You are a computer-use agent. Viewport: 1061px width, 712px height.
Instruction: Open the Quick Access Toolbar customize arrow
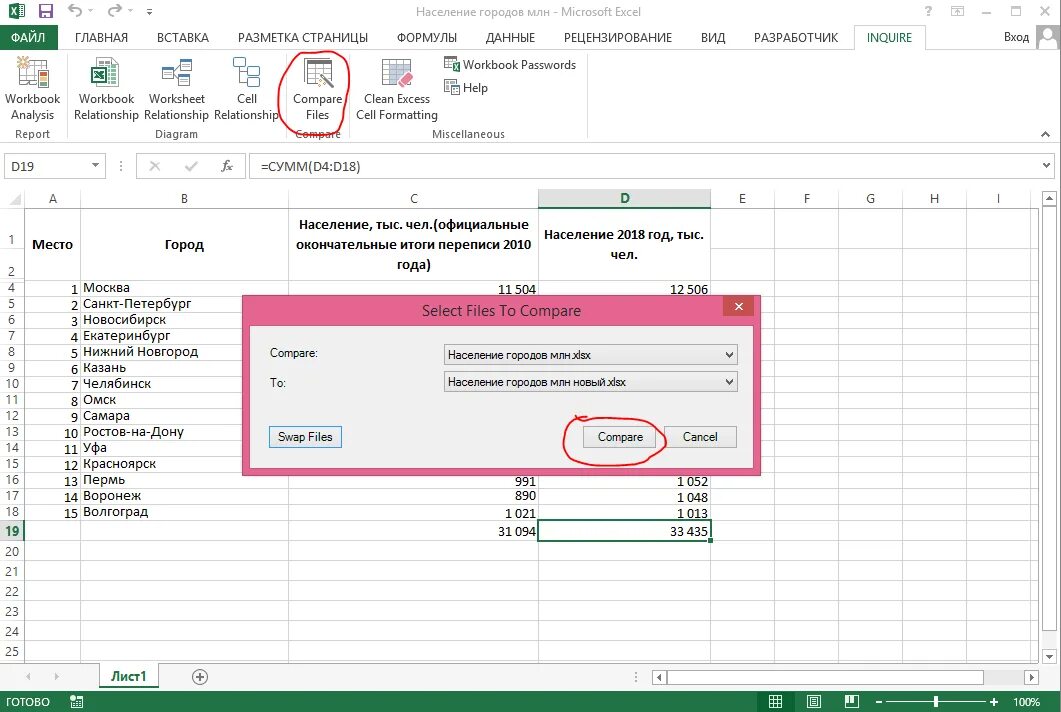click(150, 12)
